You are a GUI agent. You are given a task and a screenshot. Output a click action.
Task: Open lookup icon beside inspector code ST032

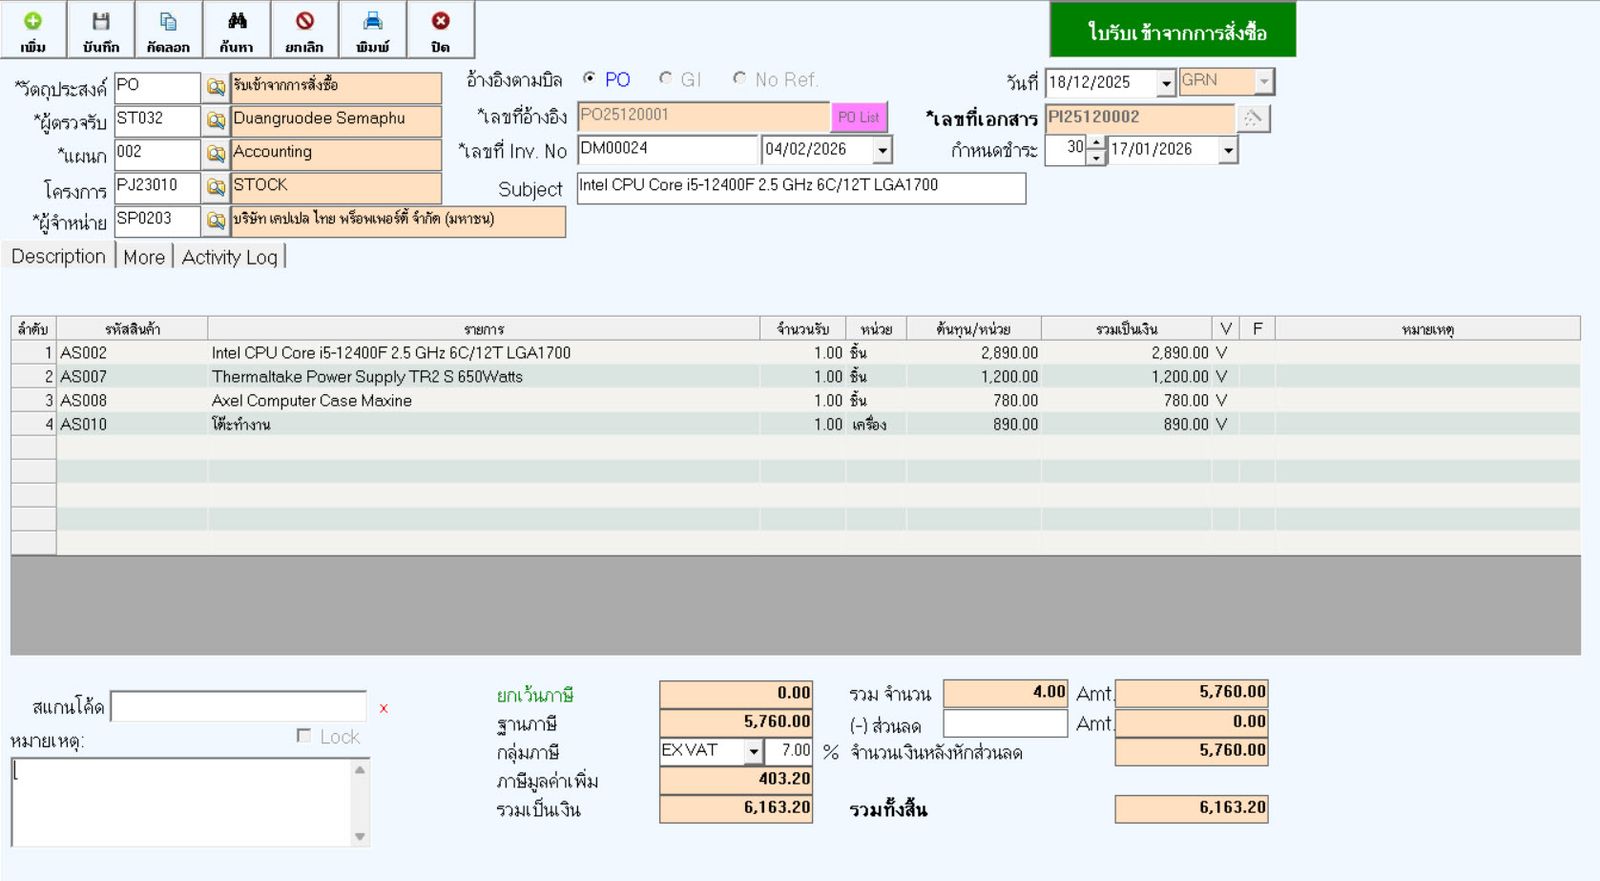tap(215, 121)
